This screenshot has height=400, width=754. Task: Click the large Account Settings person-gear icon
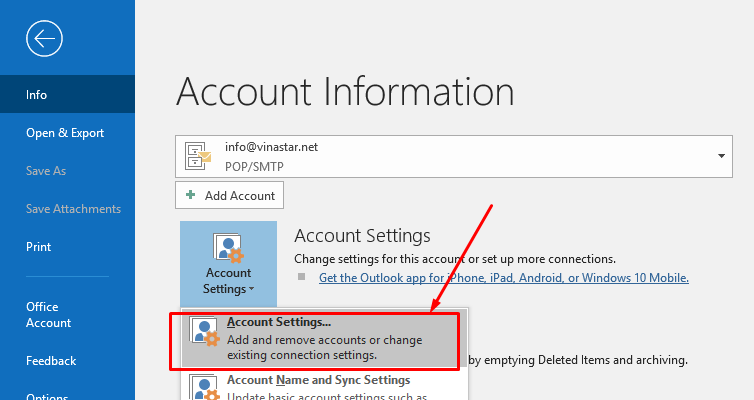(228, 247)
